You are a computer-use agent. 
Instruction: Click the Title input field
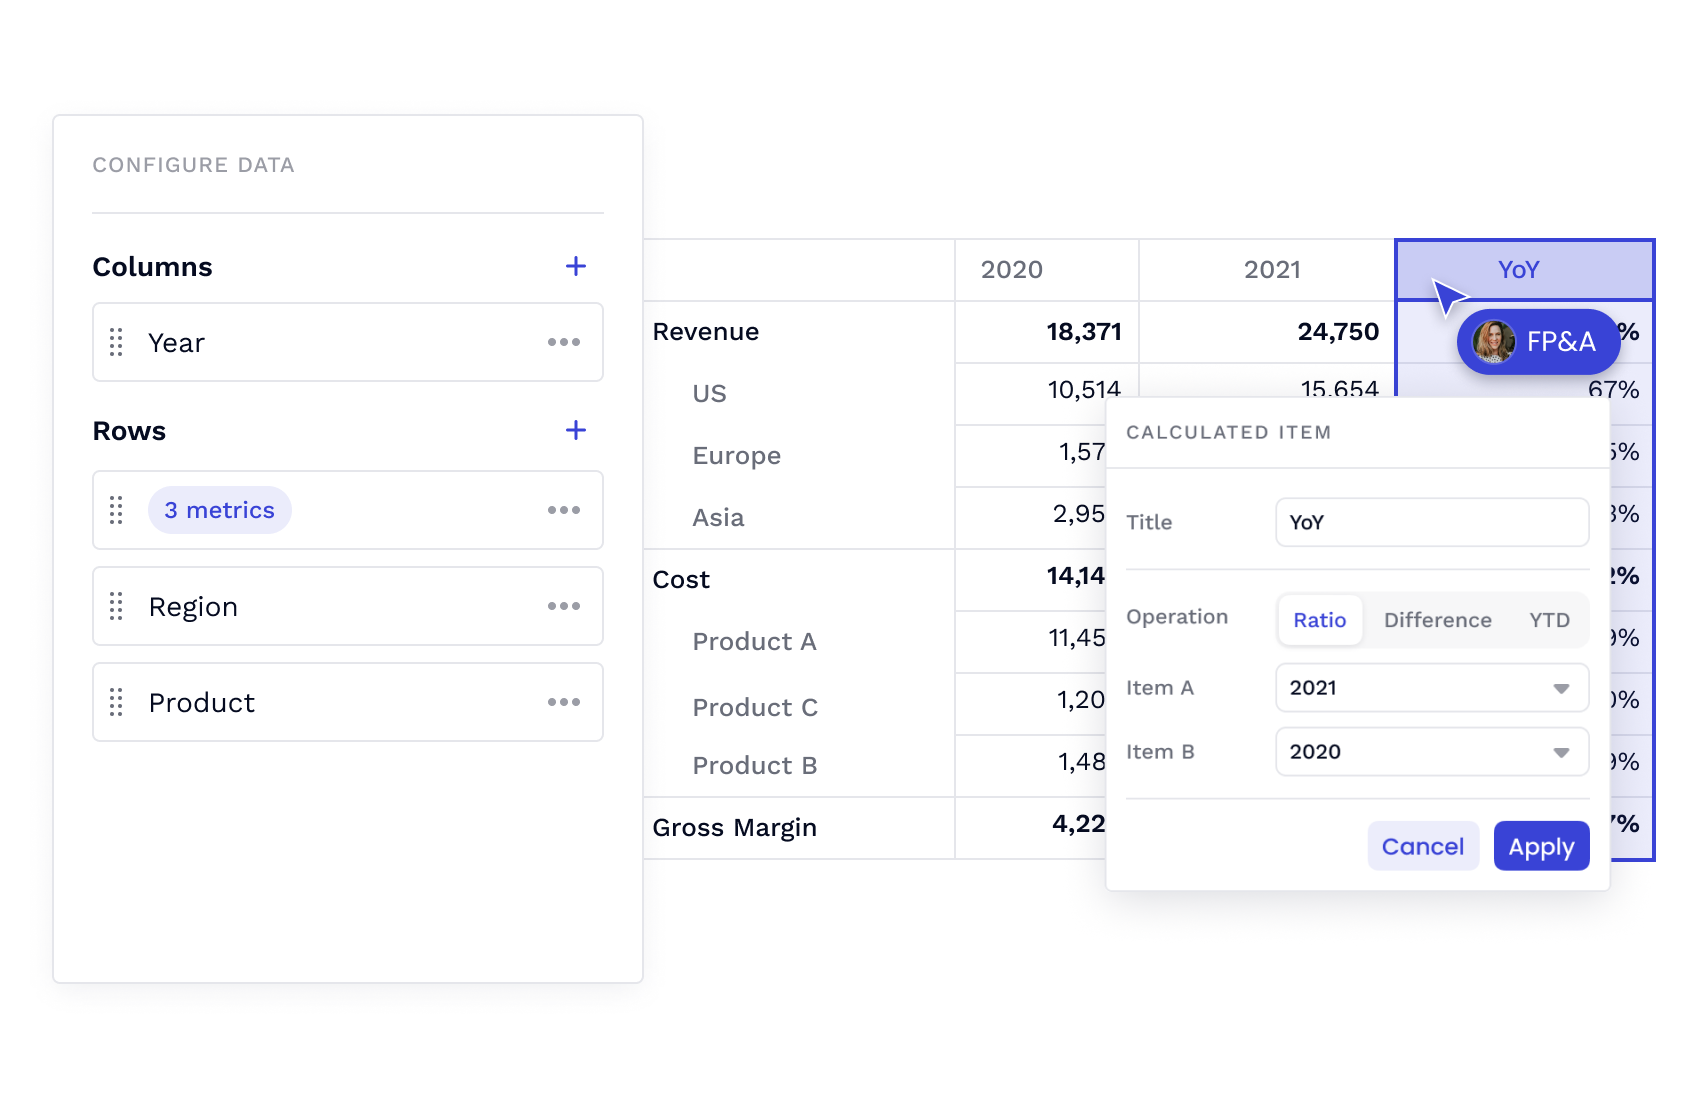(x=1431, y=522)
